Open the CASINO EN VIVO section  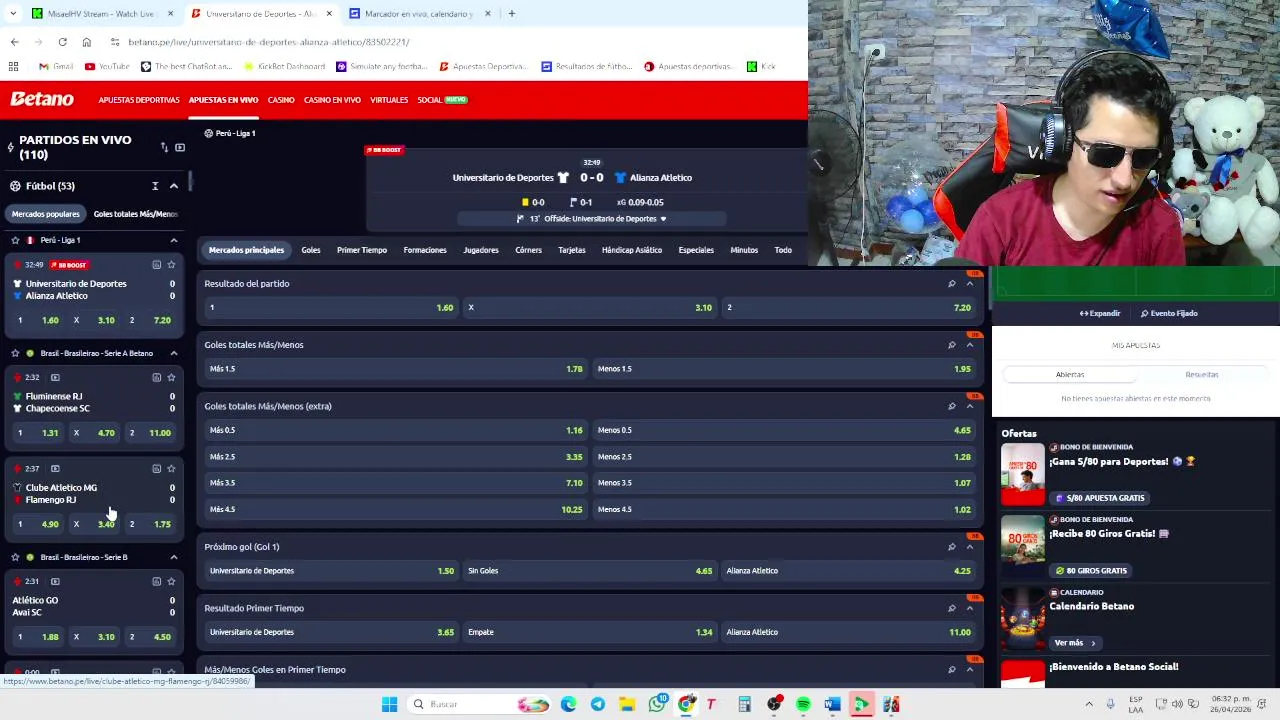[332, 100]
